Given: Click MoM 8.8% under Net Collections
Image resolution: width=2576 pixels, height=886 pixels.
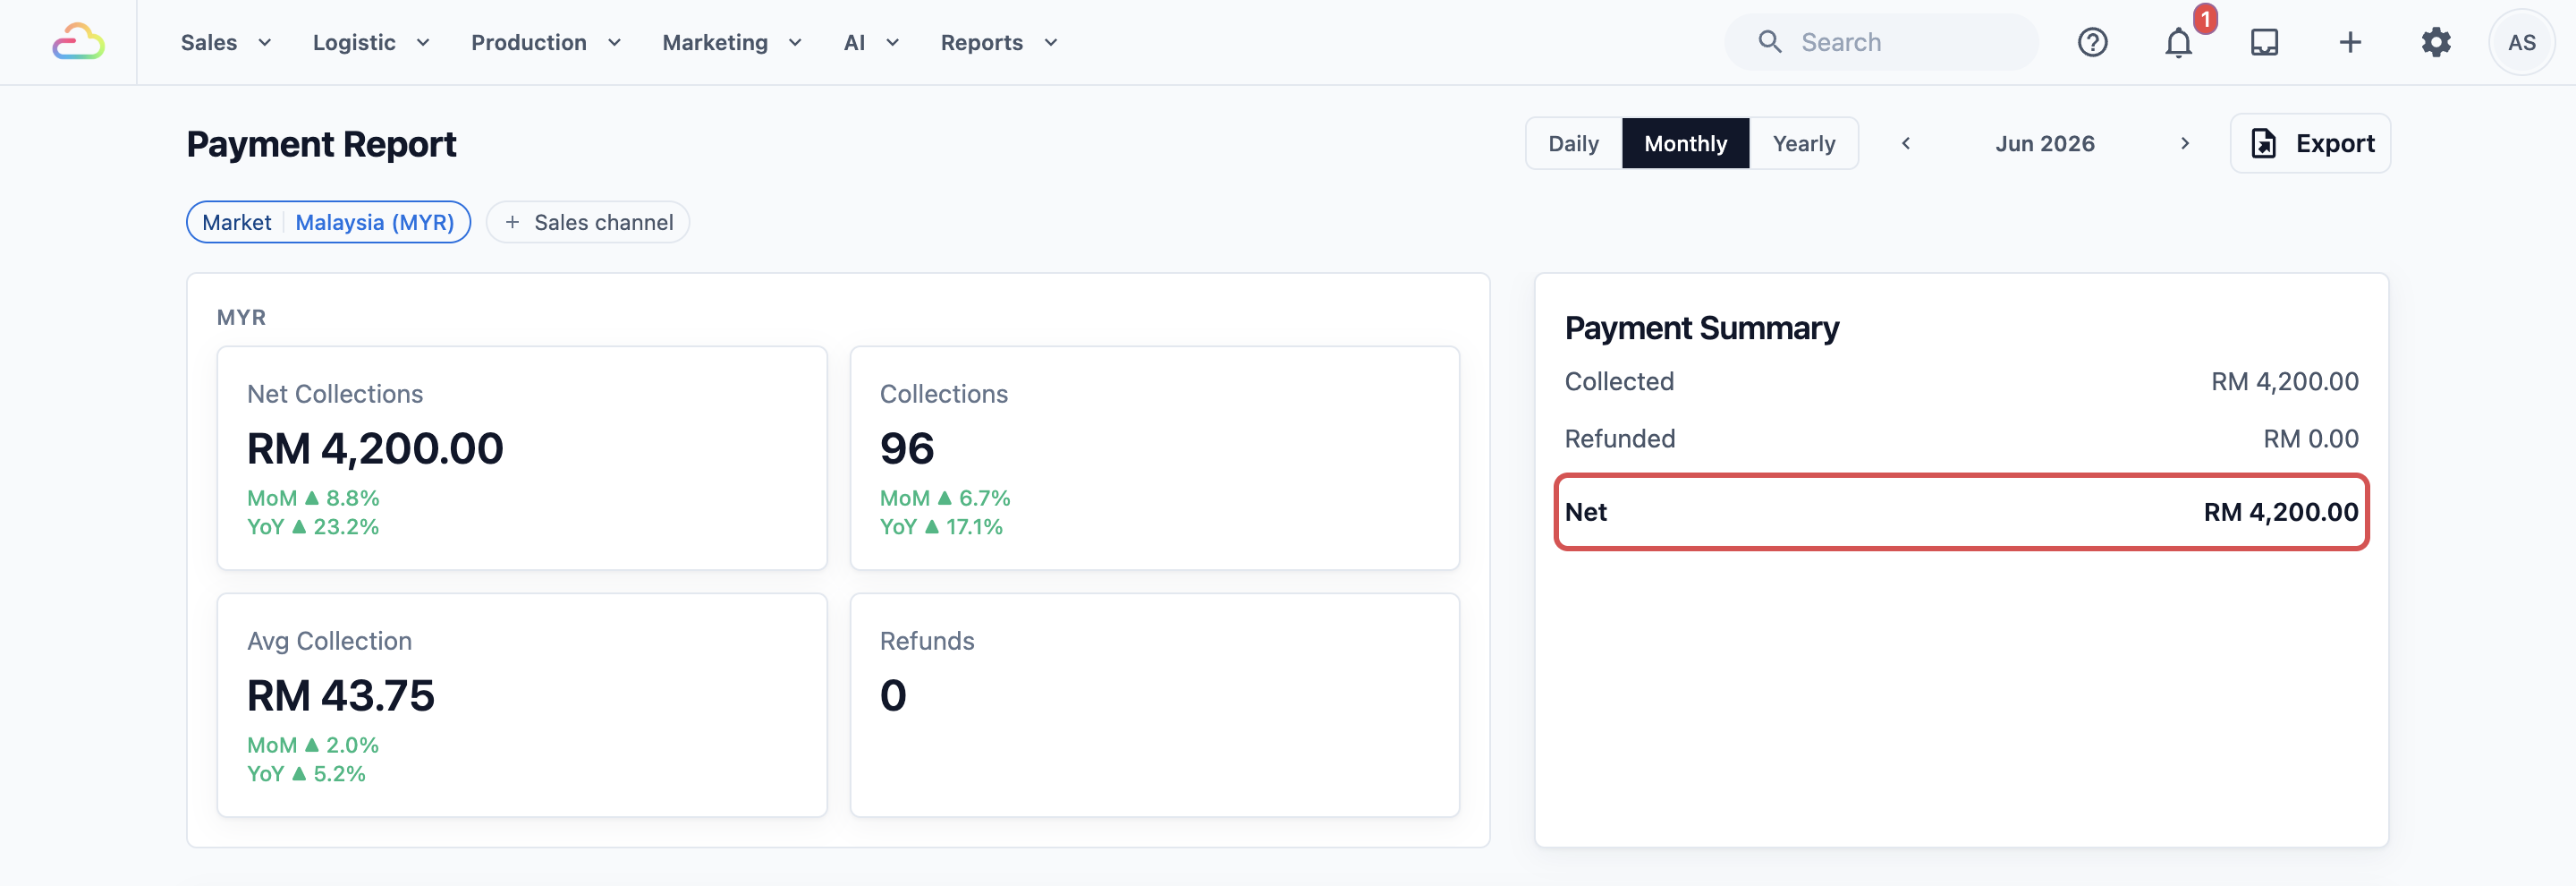Looking at the screenshot, I should [x=313, y=498].
